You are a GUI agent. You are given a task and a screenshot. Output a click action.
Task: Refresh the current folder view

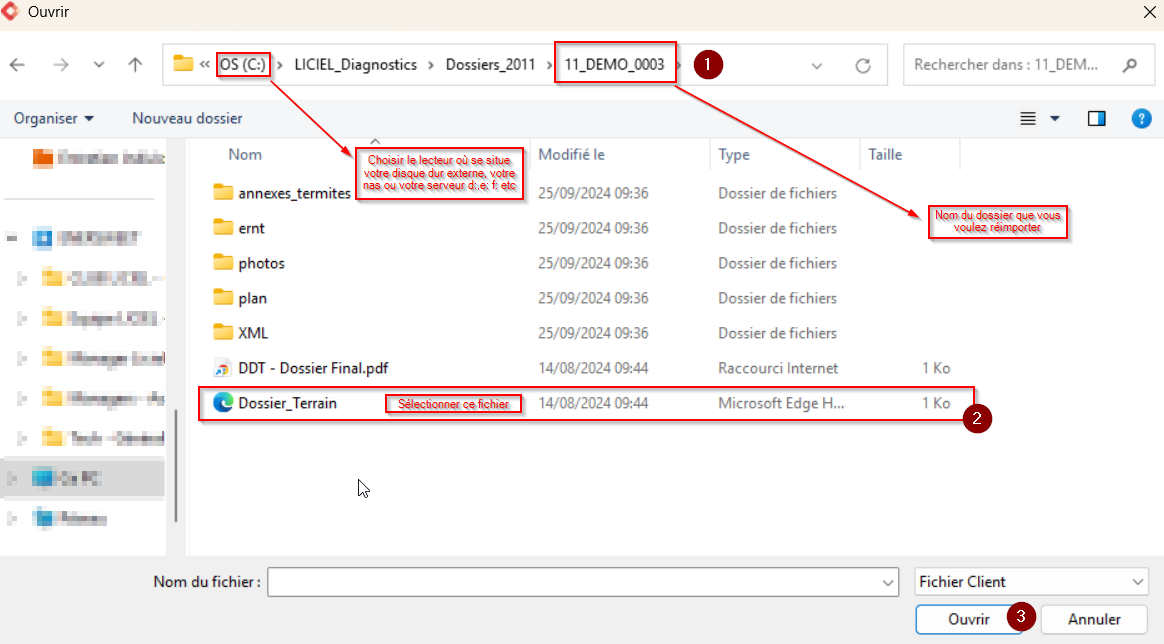click(863, 65)
